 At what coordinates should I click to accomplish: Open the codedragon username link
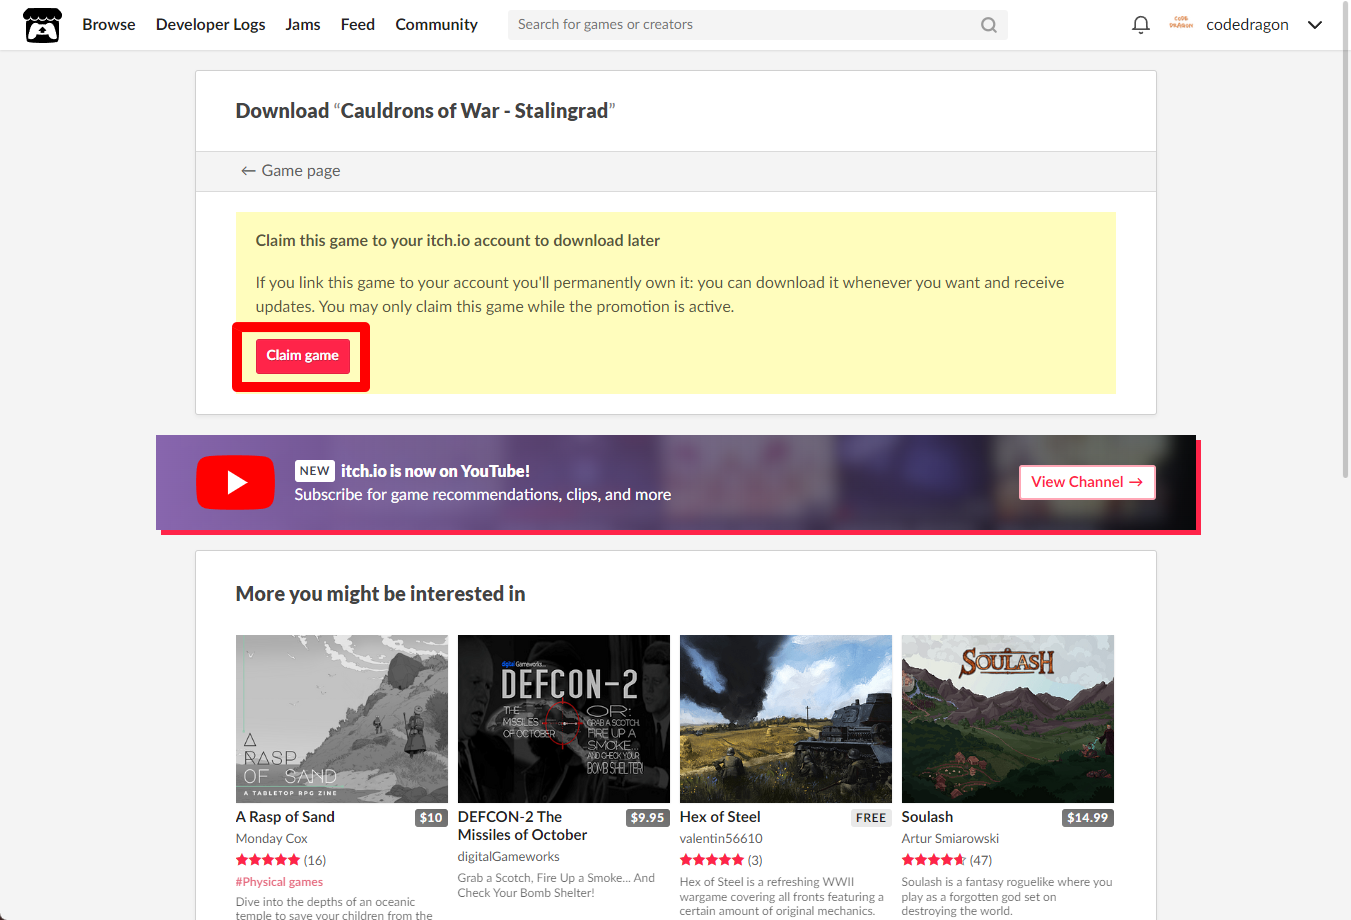click(1247, 25)
